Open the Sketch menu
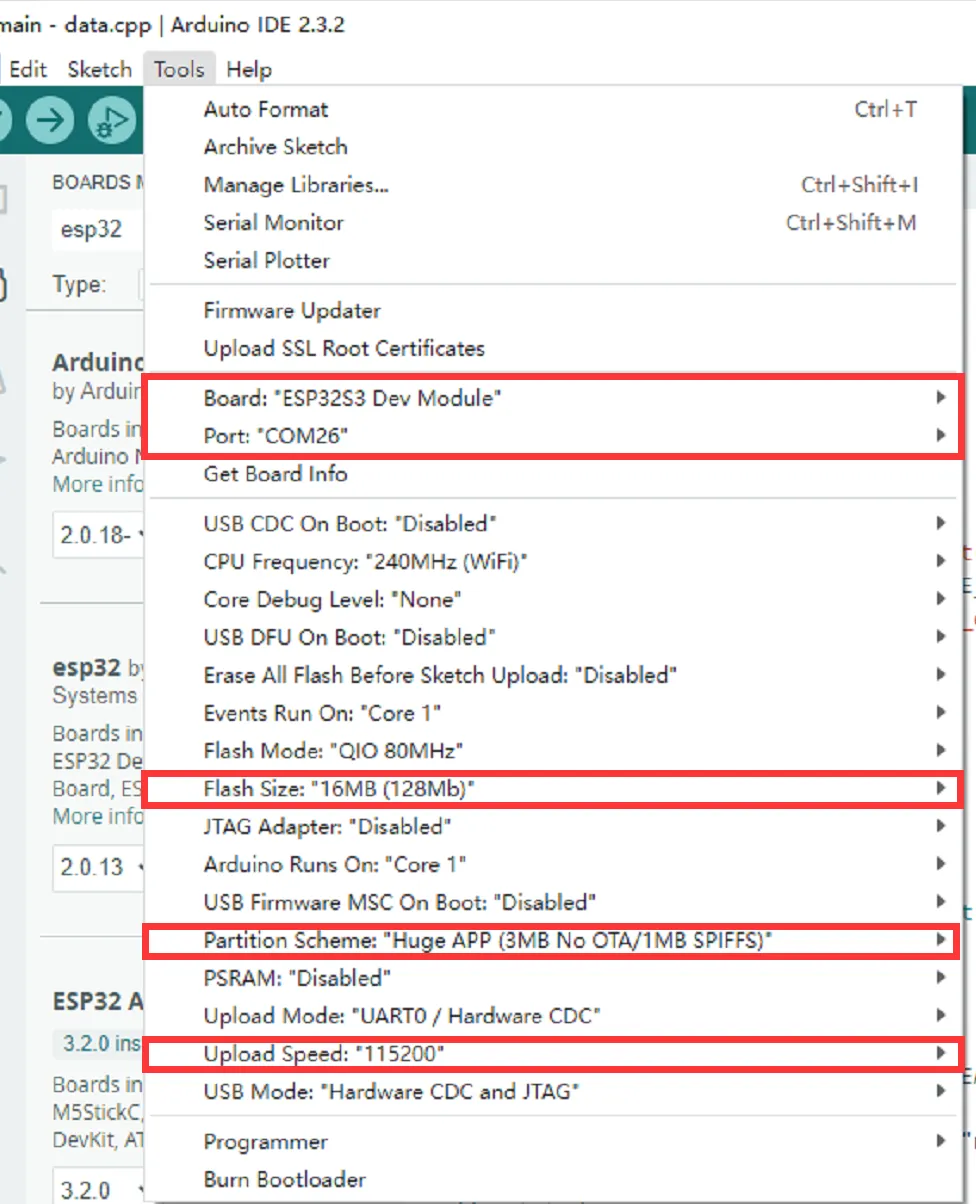This screenshot has width=976, height=1204. (x=99, y=69)
